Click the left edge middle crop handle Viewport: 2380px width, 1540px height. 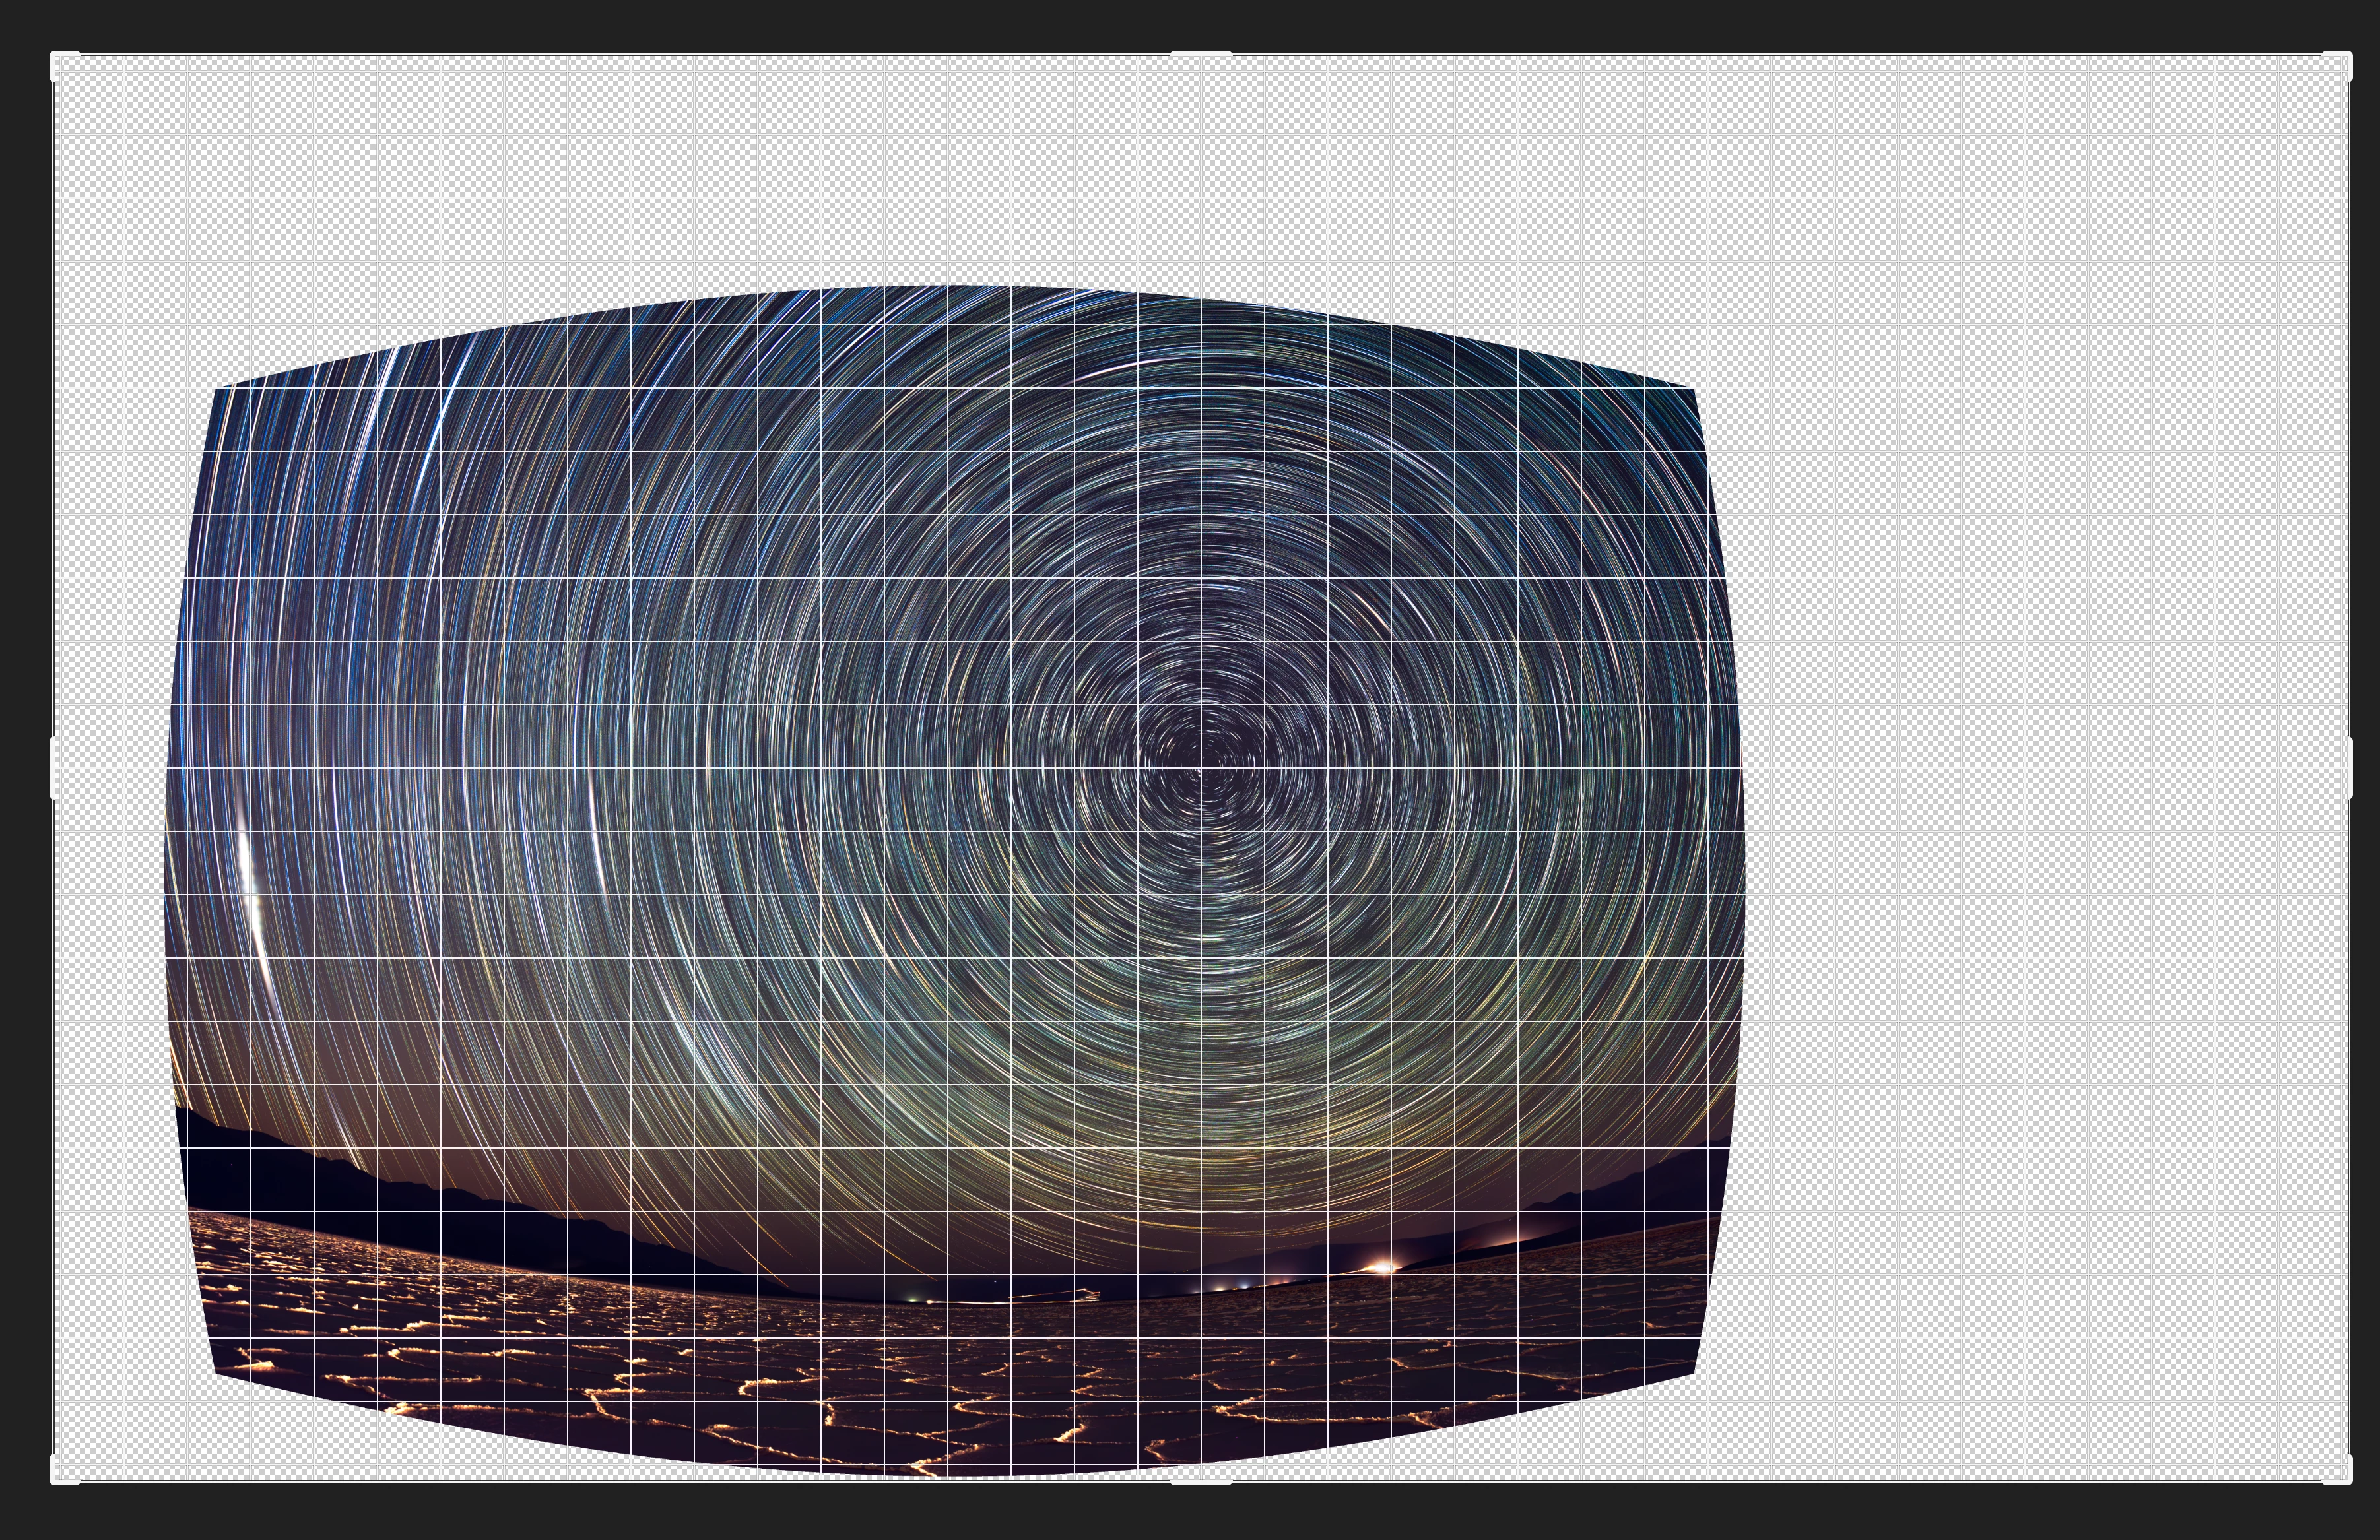(54, 768)
